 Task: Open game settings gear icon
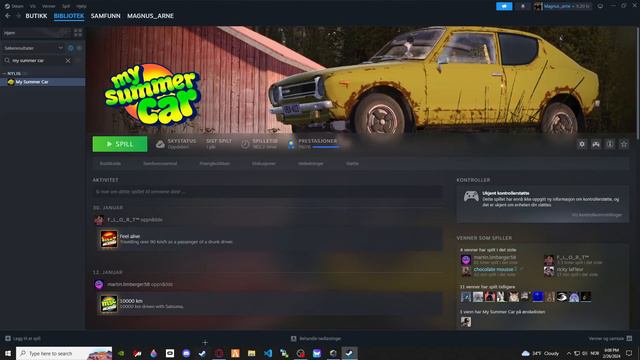point(582,144)
